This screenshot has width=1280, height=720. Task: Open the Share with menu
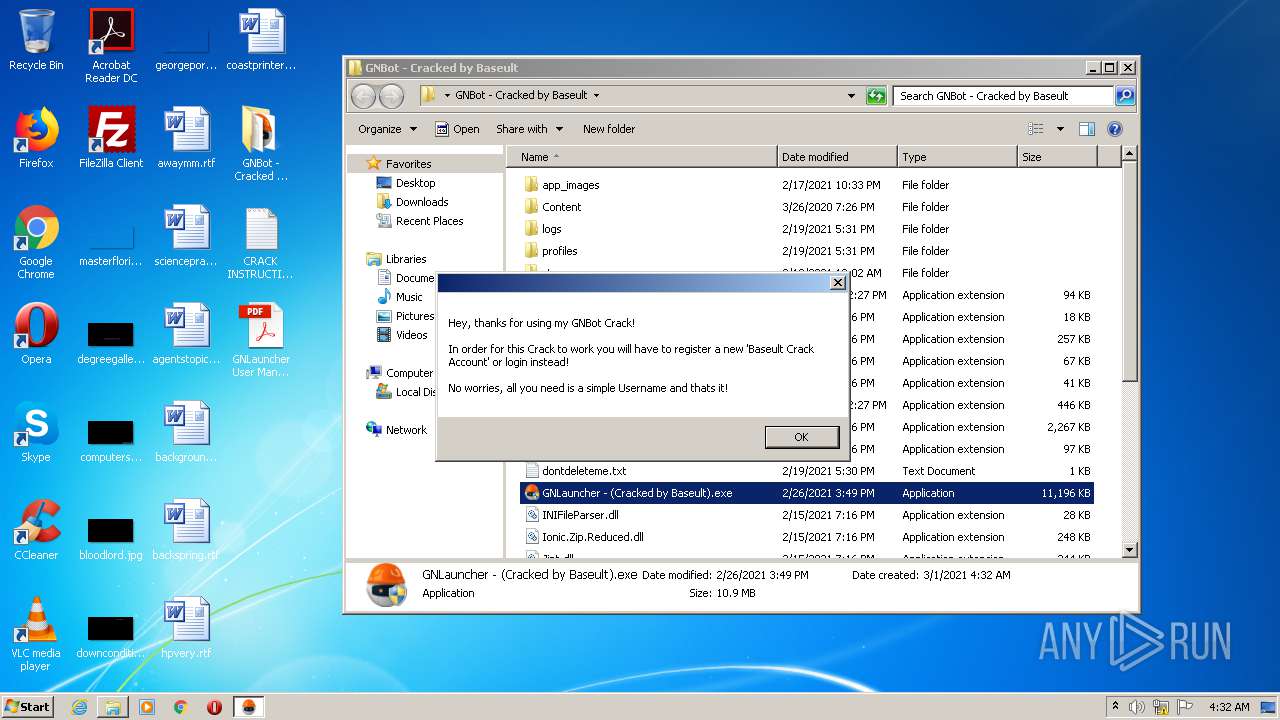coord(529,129)
